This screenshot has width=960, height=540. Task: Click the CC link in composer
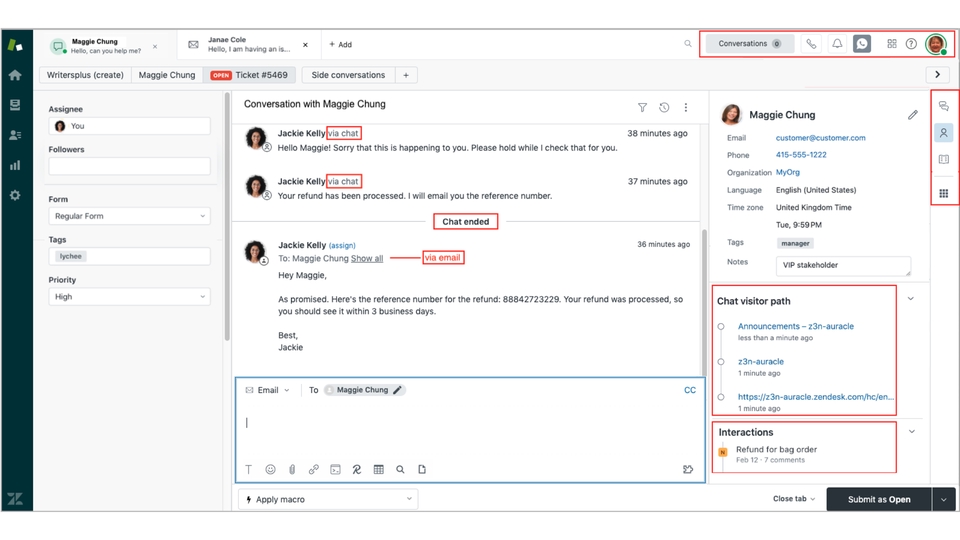pyautogui.click(x=689, y=390)
